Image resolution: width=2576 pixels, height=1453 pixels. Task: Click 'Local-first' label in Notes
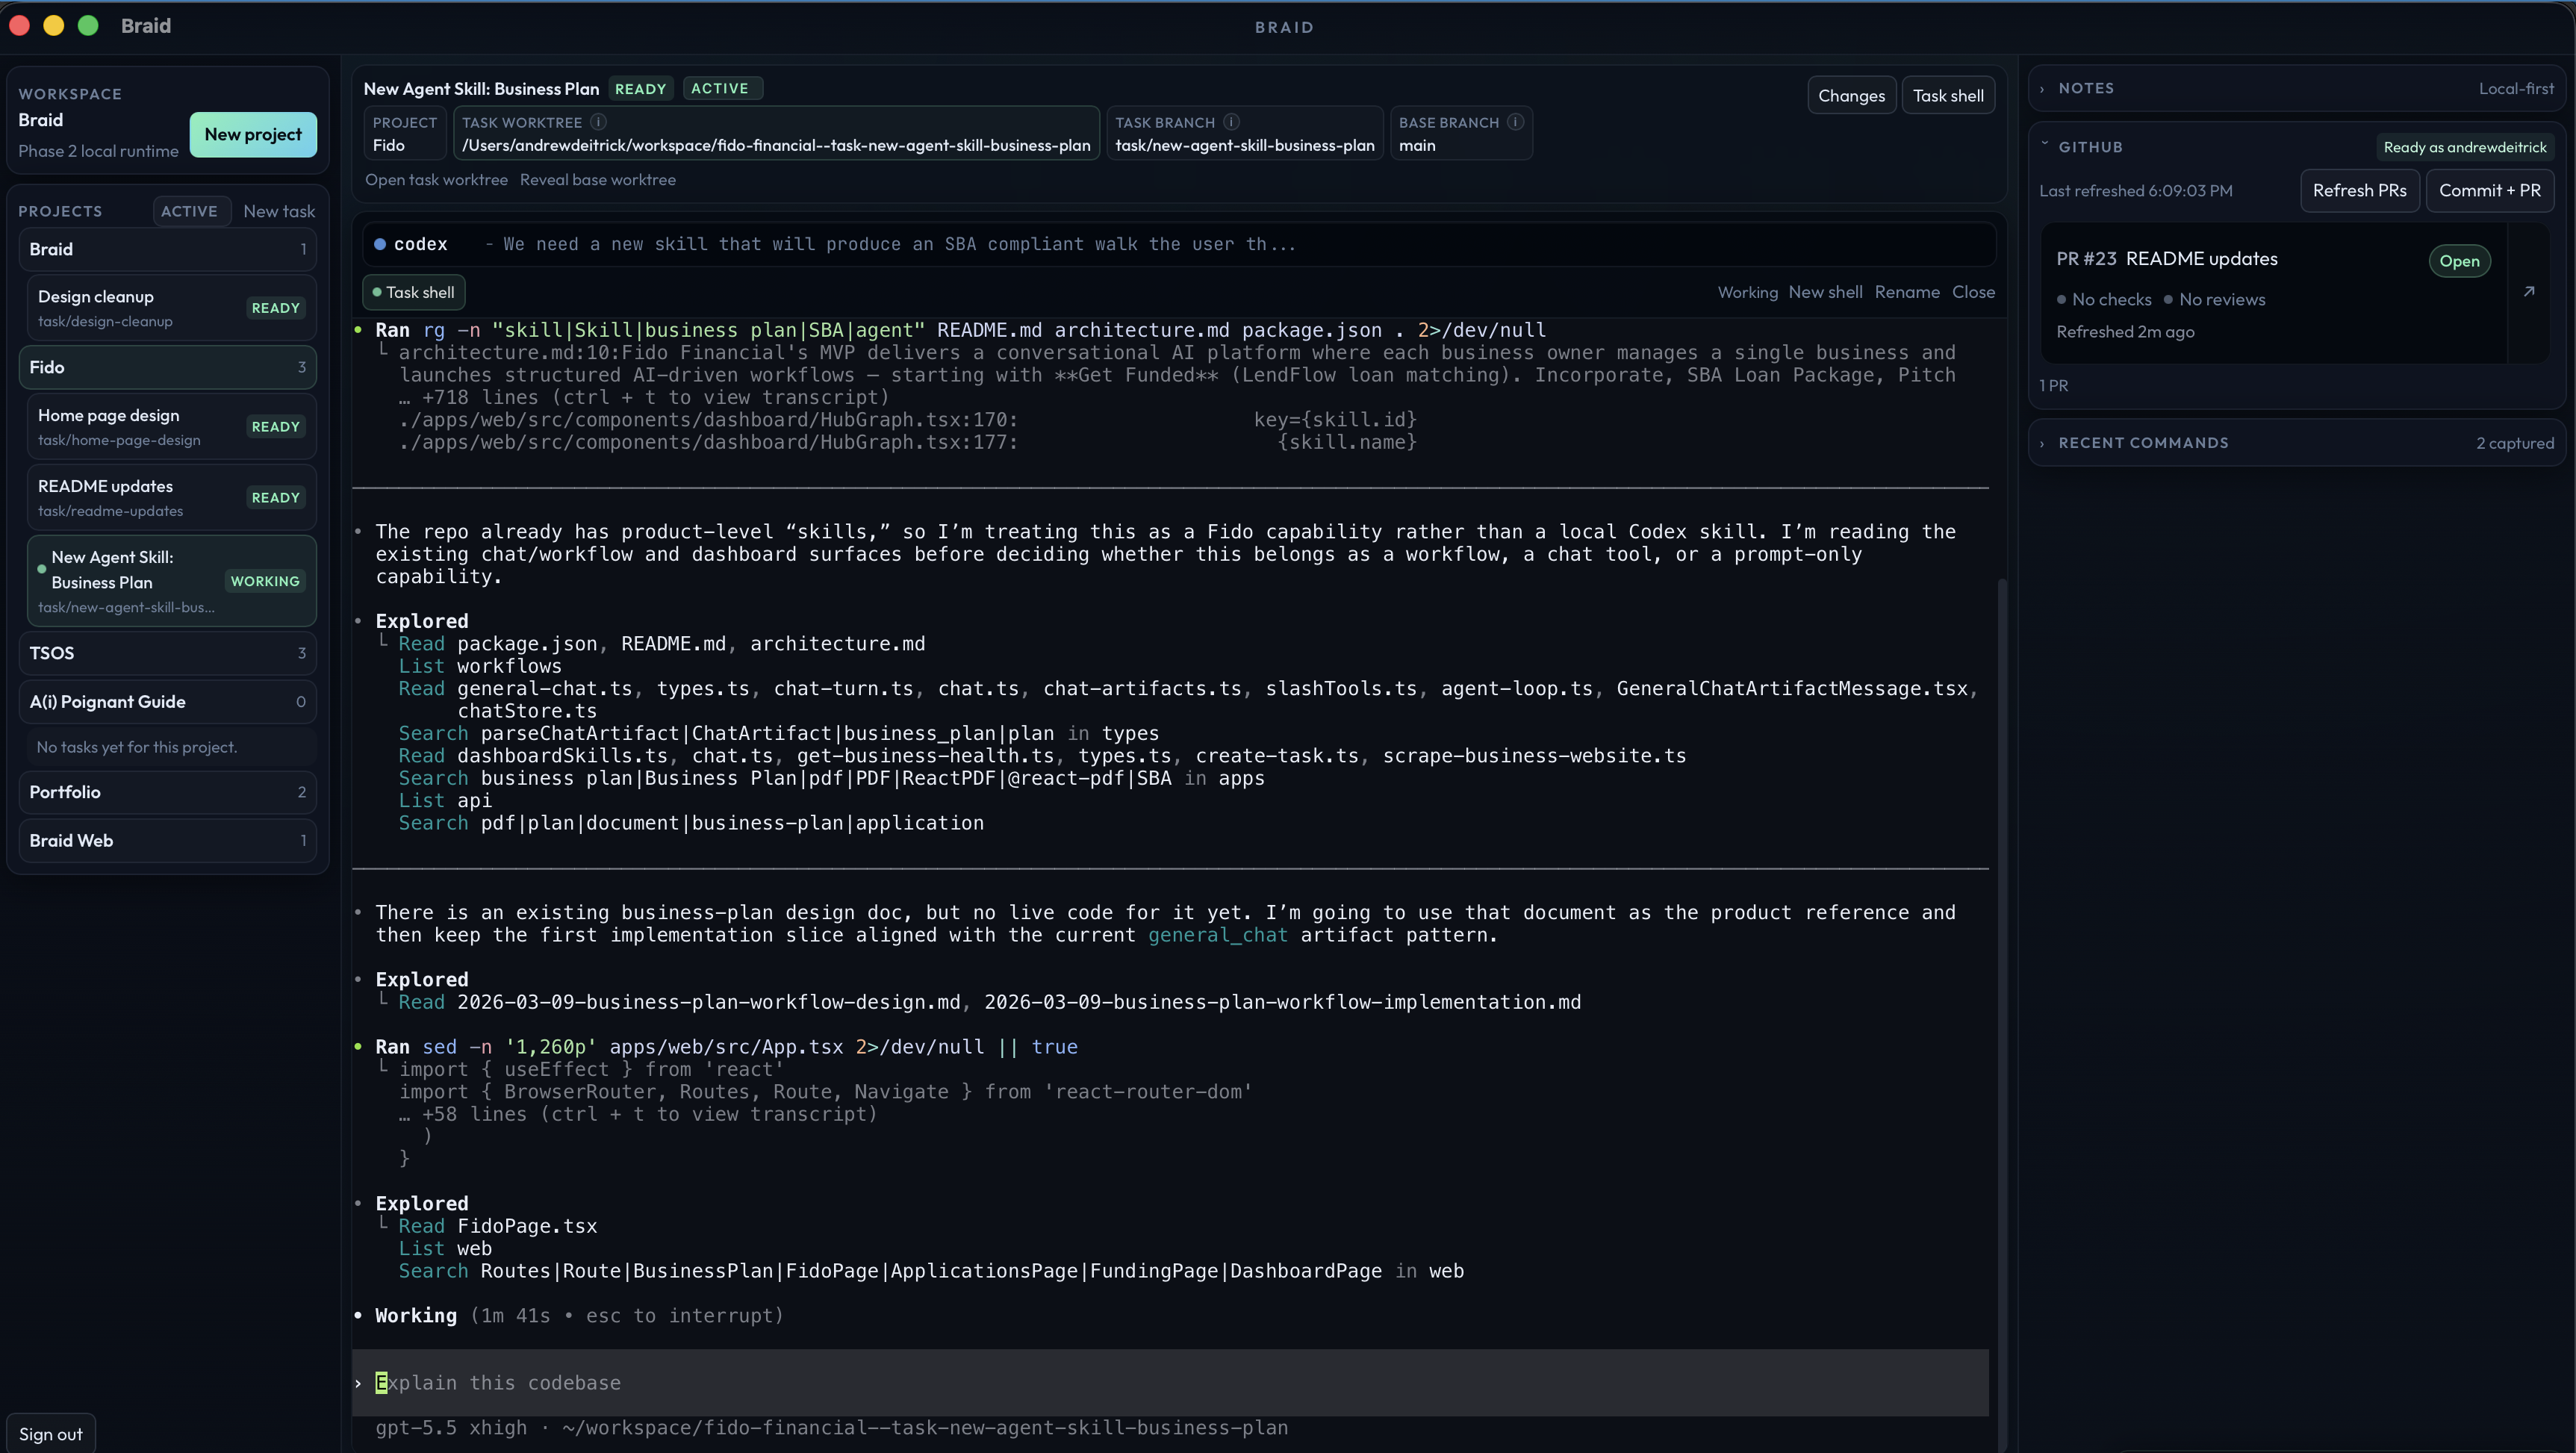click(2515, 89)
